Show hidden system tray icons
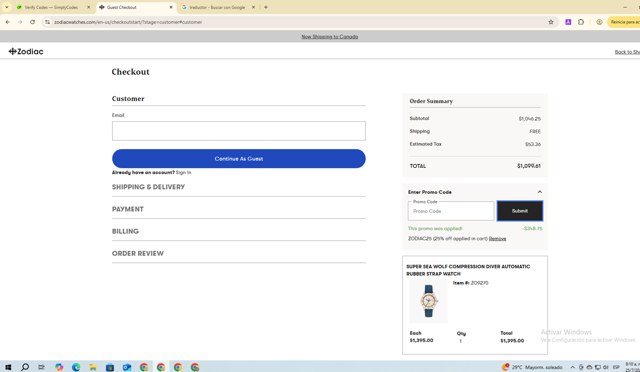640x372 pixels. click(x=573, y=368)
